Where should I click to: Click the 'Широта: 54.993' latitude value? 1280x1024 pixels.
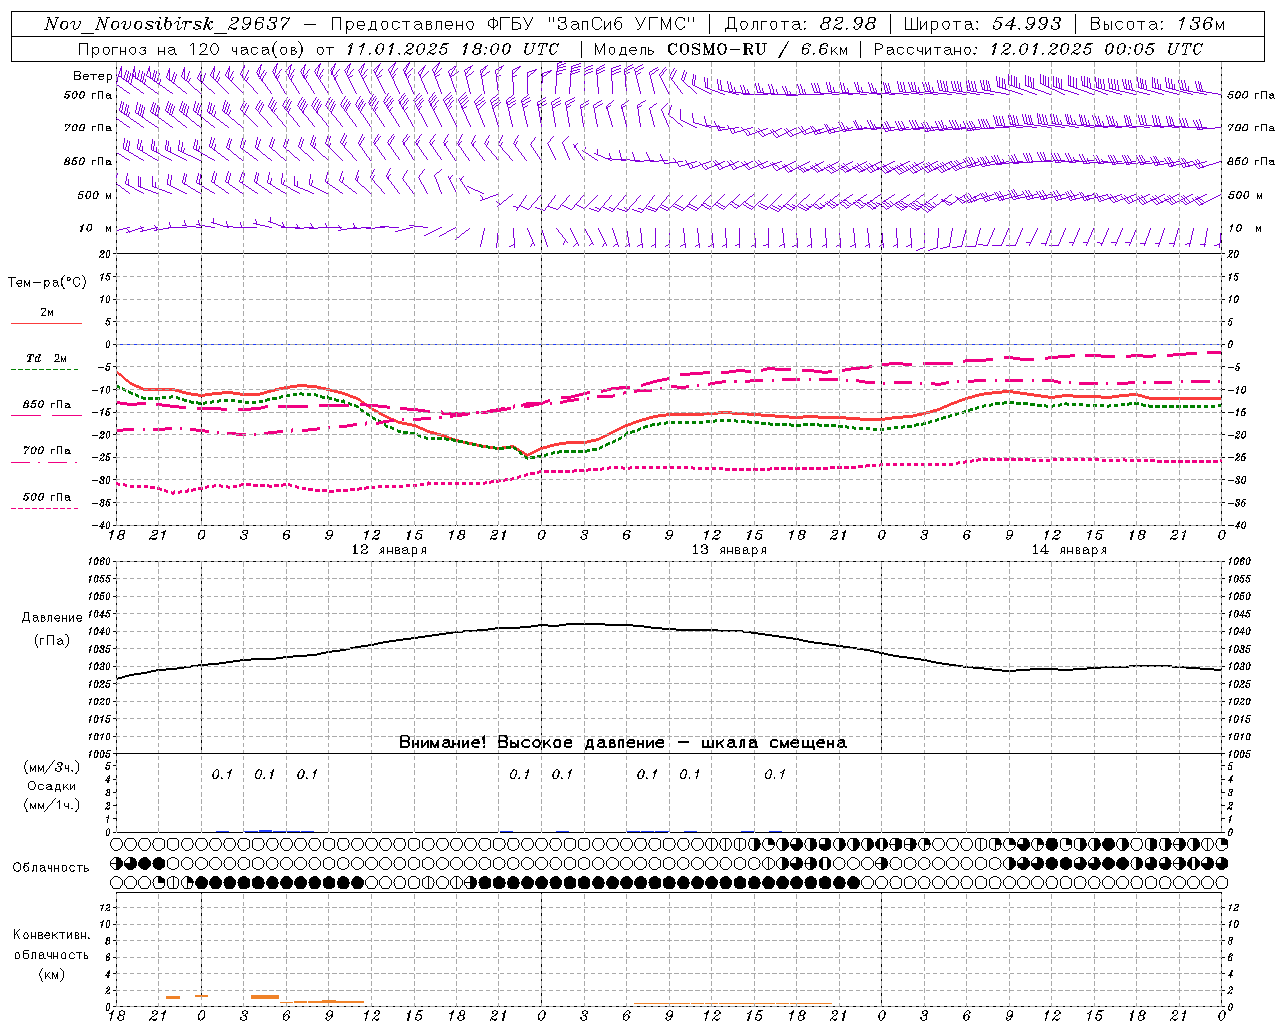point(983,24)
